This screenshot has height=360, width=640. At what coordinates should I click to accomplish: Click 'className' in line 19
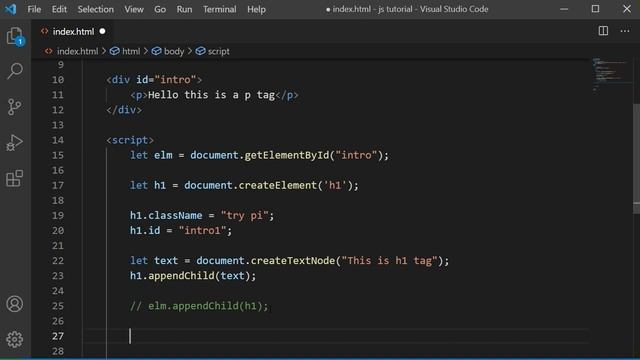[x=175, y=215]
